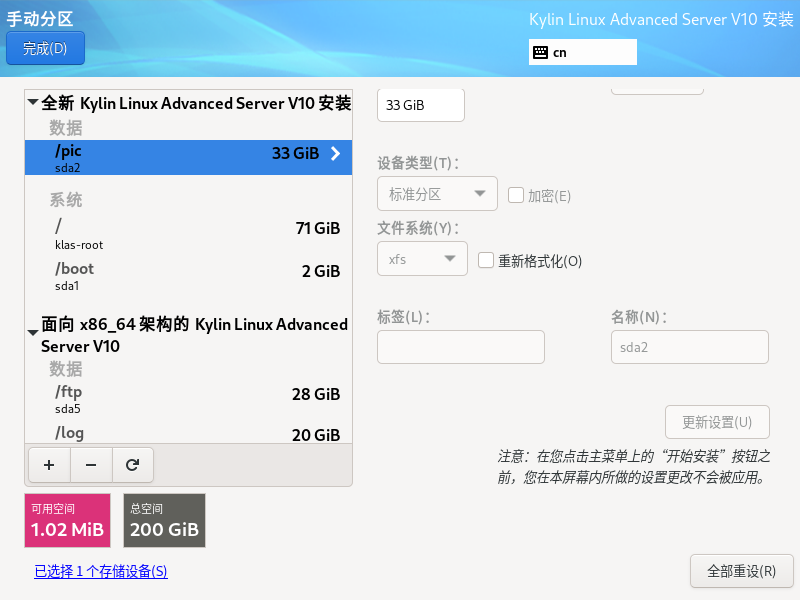Click the 名称(N) field containing sda2
Viewport: 800px width, 600px height.
[690, 347]
